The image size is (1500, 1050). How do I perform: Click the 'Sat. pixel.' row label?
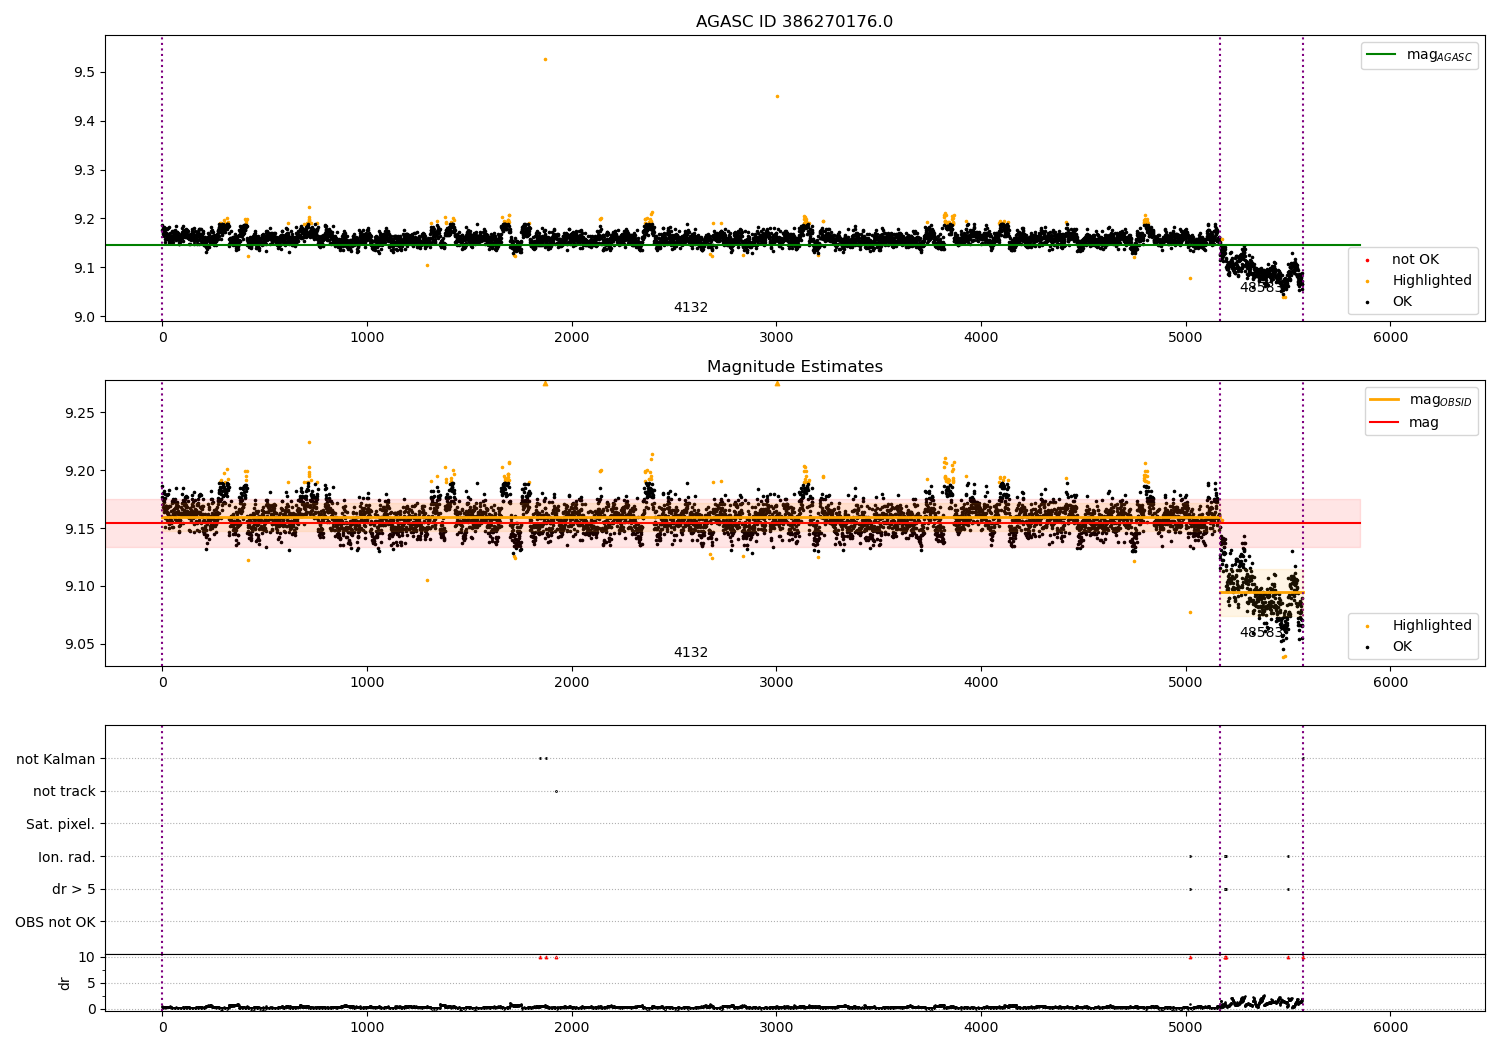[x=61, y=824]
